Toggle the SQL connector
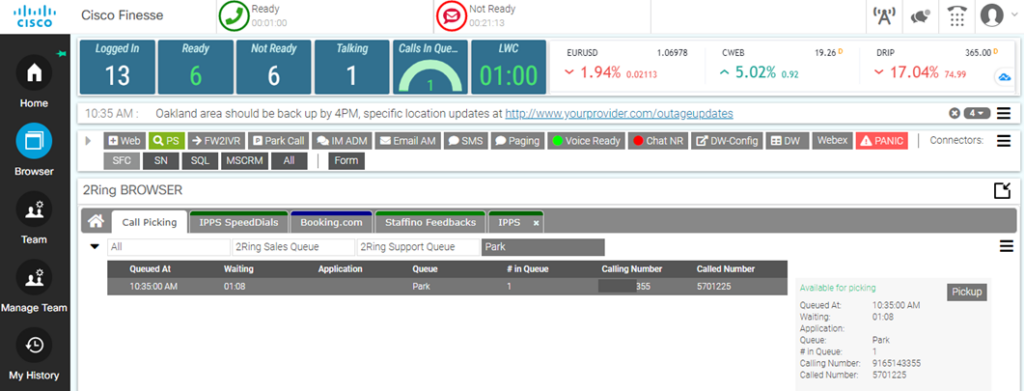This screenshot has height=391, width=1024. click(200, 161)
